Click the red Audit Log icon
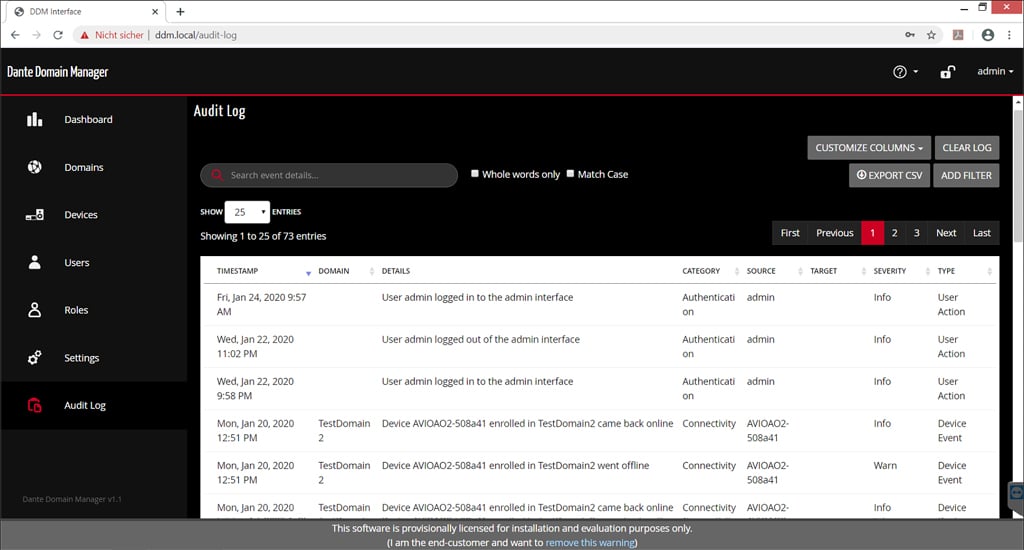 coord(35,405)
